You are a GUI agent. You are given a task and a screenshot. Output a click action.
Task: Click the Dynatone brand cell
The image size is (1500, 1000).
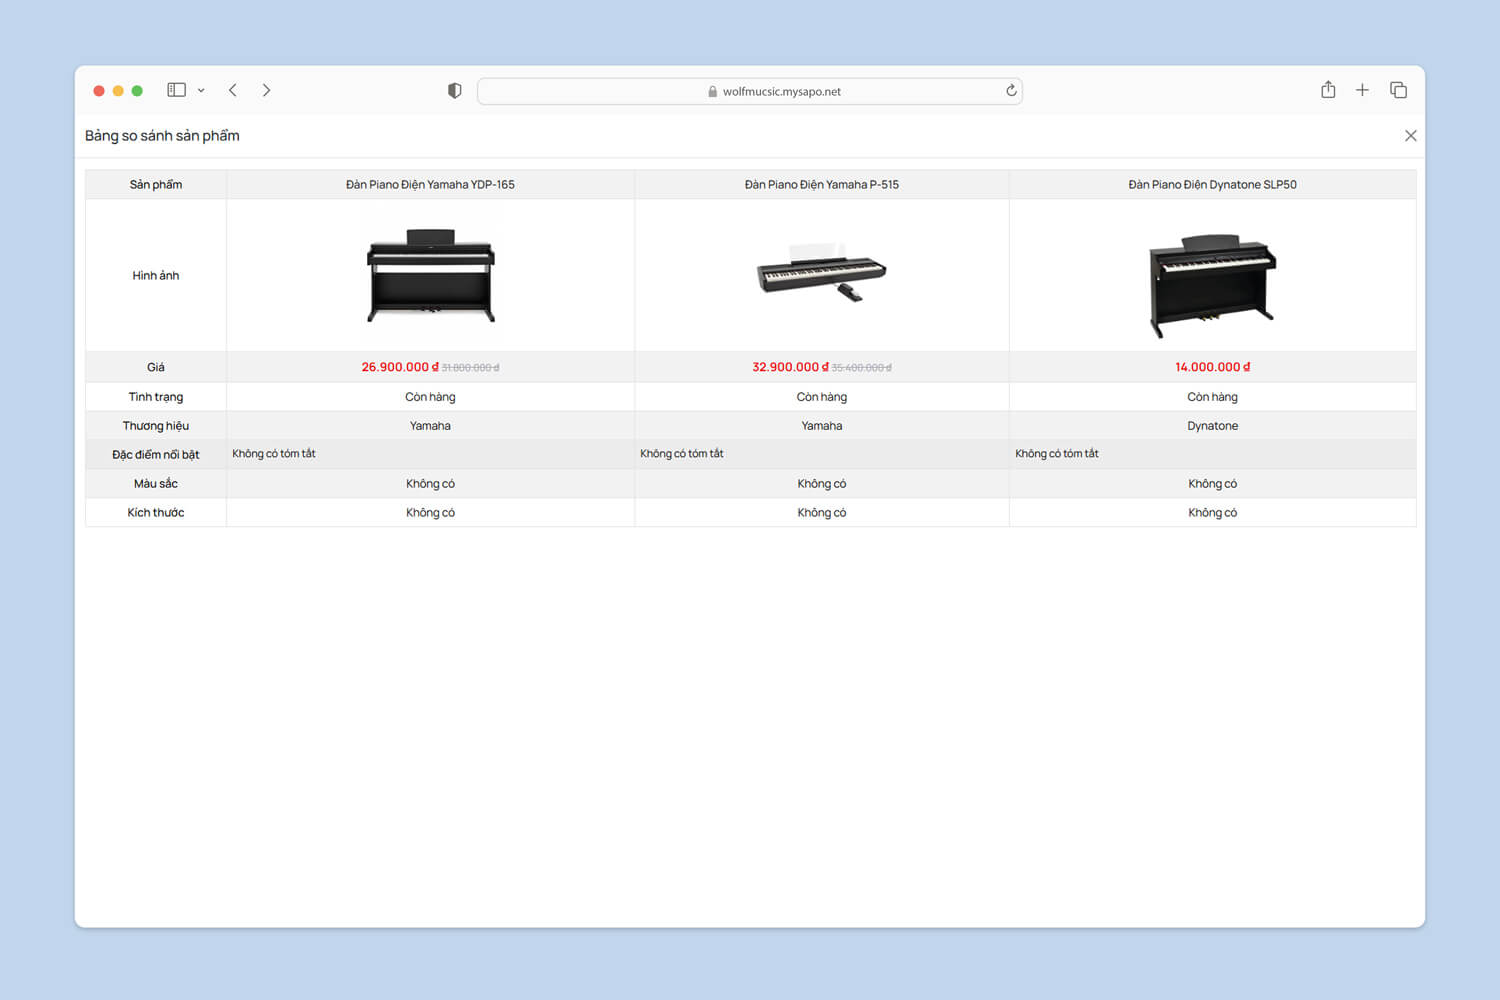pyautogui.click(x=1212, y=426)
